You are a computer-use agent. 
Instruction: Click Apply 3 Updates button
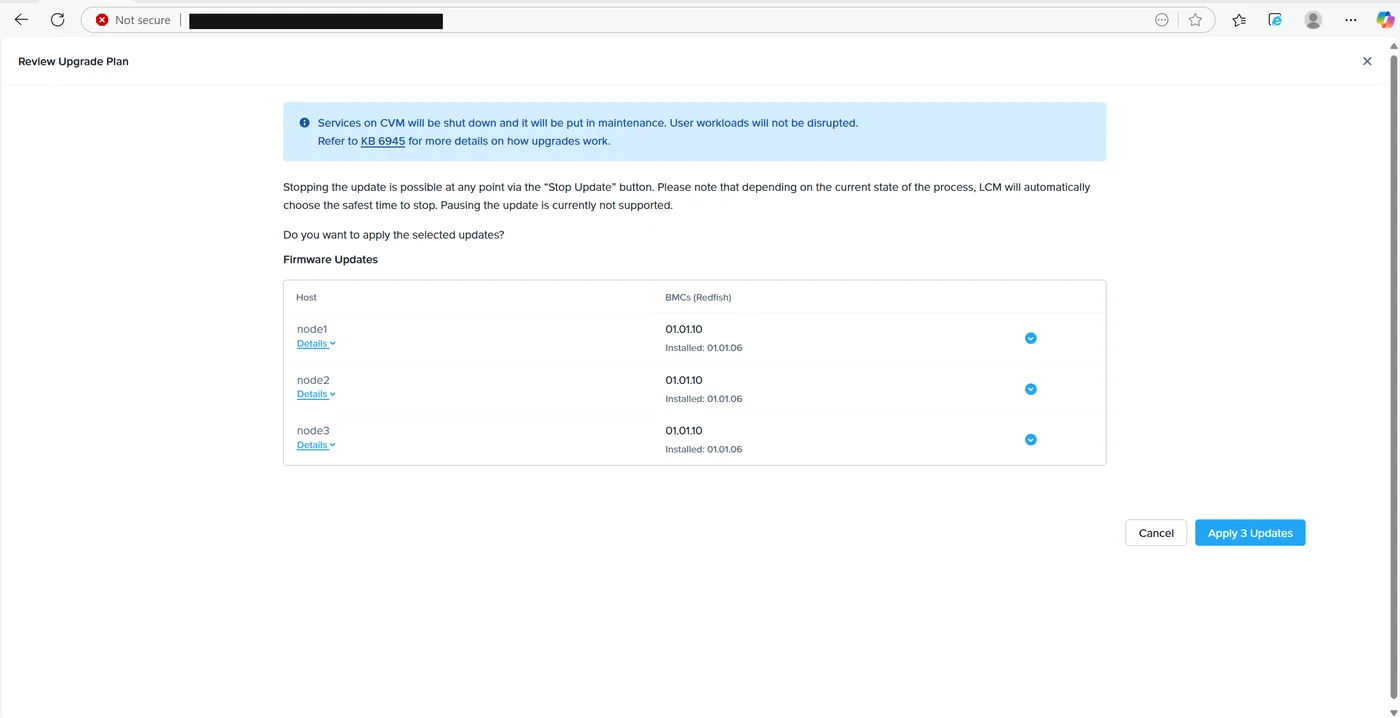1250,533
